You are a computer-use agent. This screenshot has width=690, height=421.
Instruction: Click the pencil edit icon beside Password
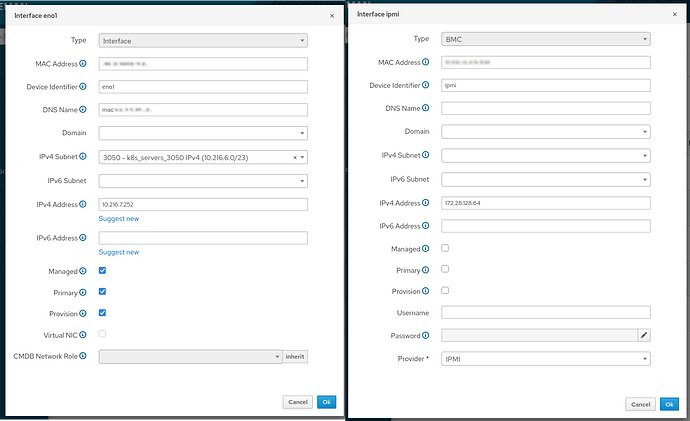click(644, 335)
